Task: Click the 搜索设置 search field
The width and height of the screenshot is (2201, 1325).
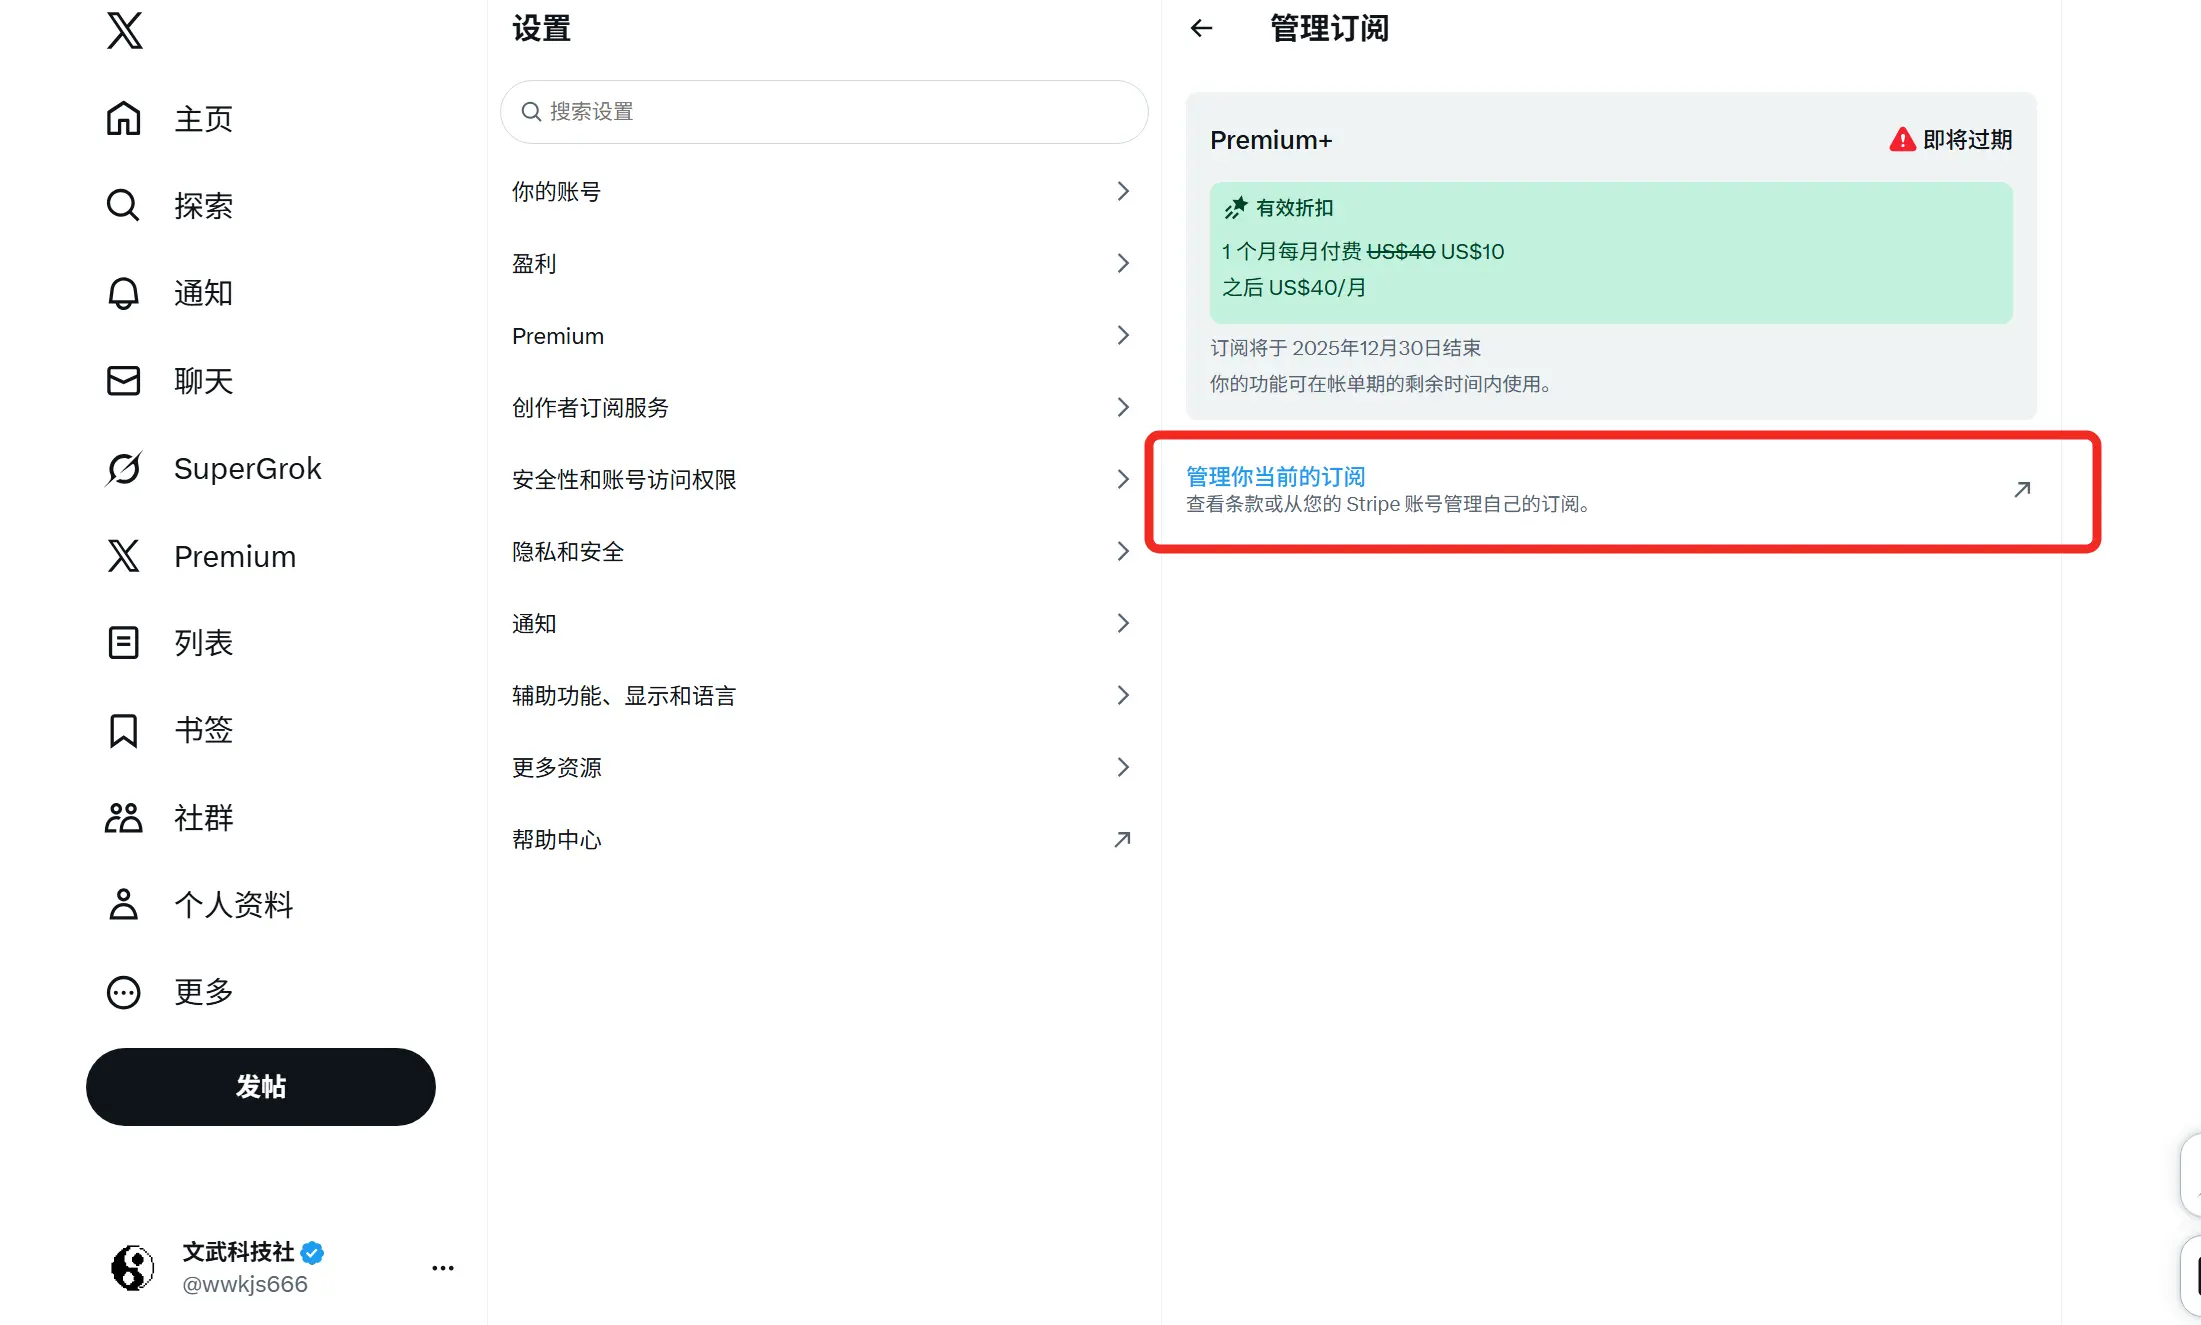Action: (822, 112)
